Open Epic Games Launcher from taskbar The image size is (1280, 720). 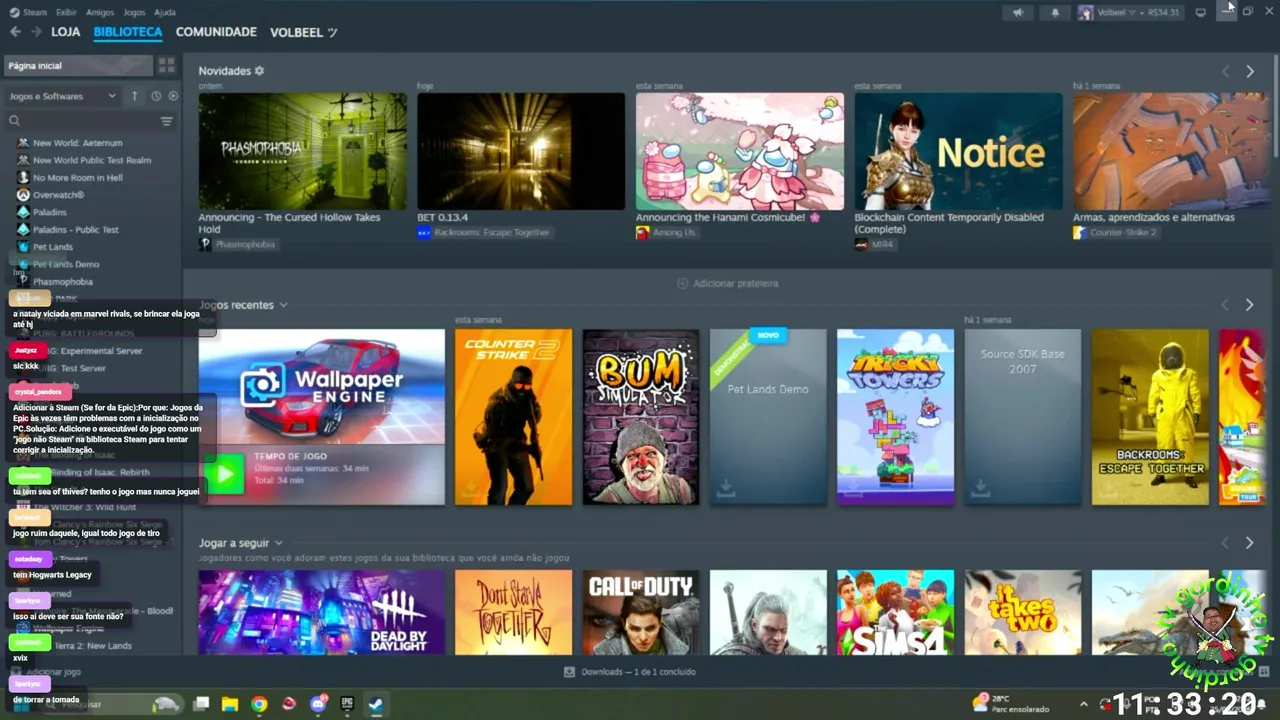(x=347, y=704)
